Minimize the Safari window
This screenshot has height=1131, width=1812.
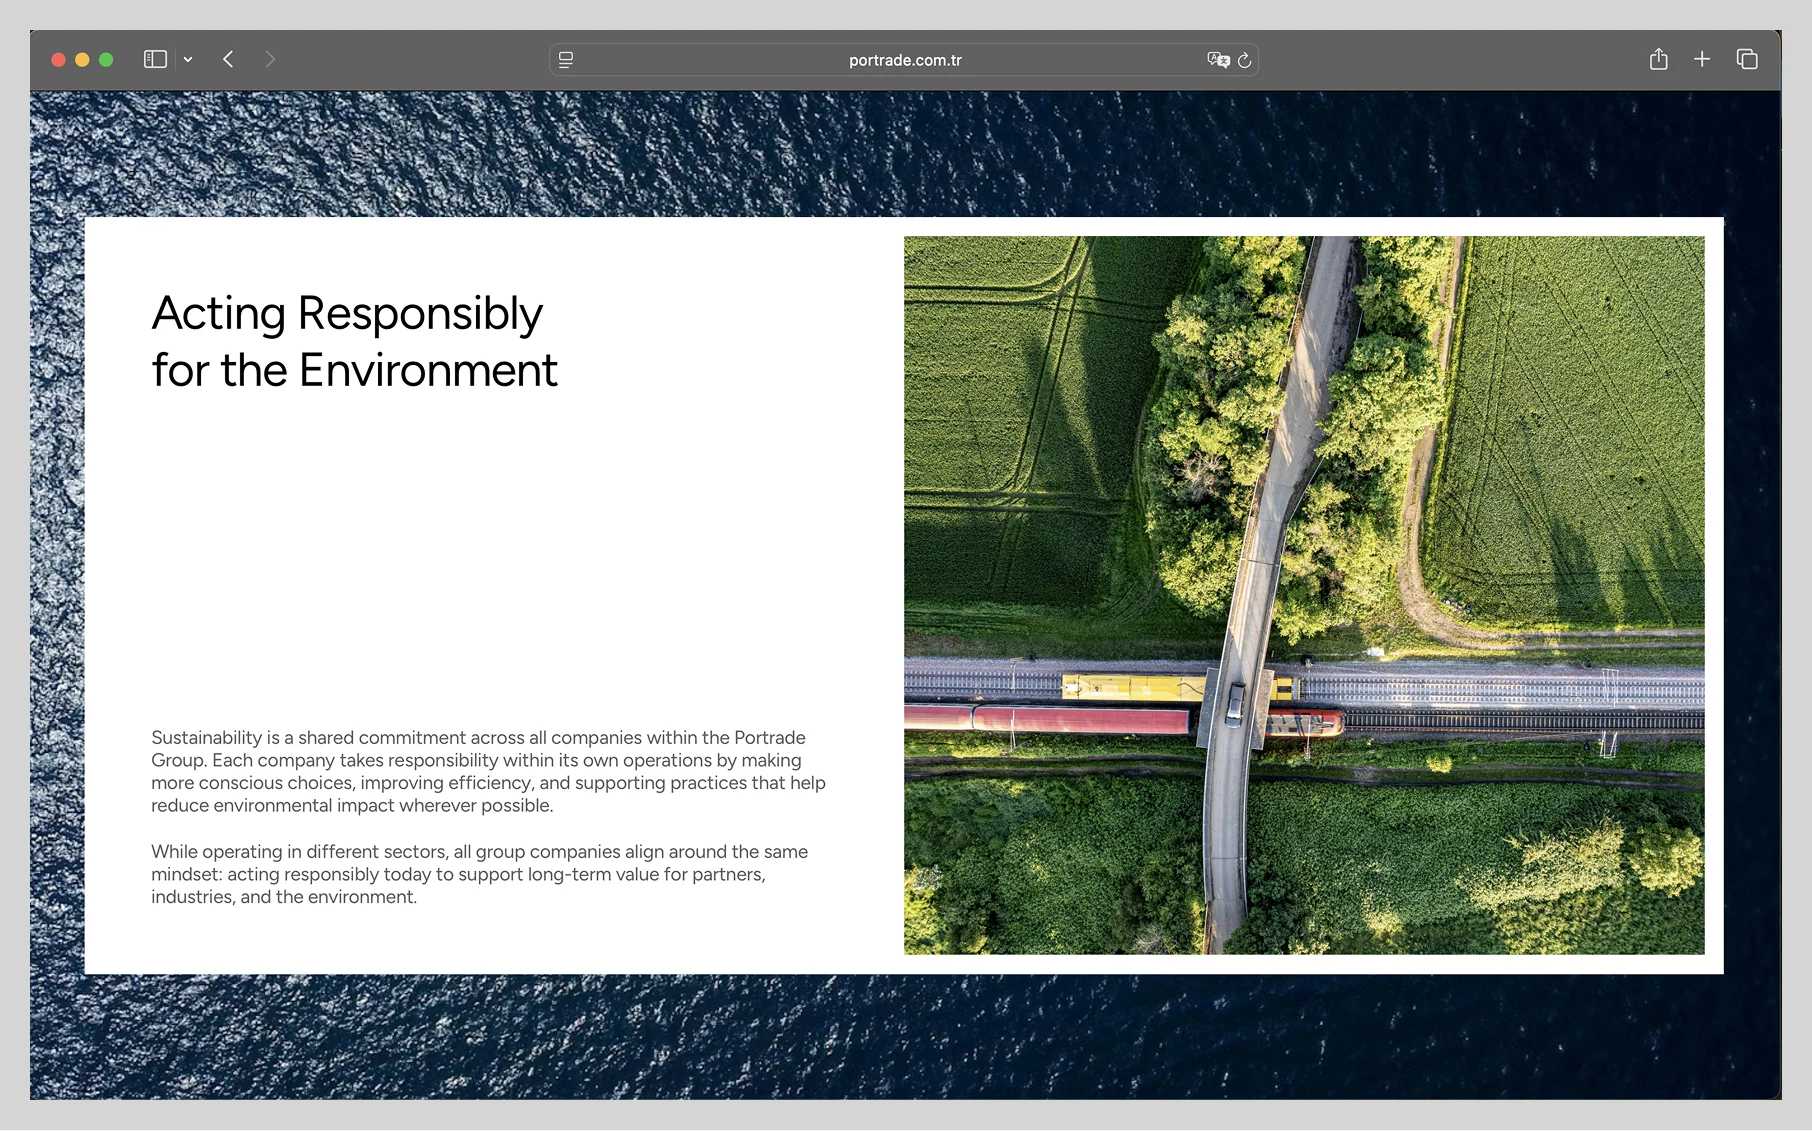[82, 60]
